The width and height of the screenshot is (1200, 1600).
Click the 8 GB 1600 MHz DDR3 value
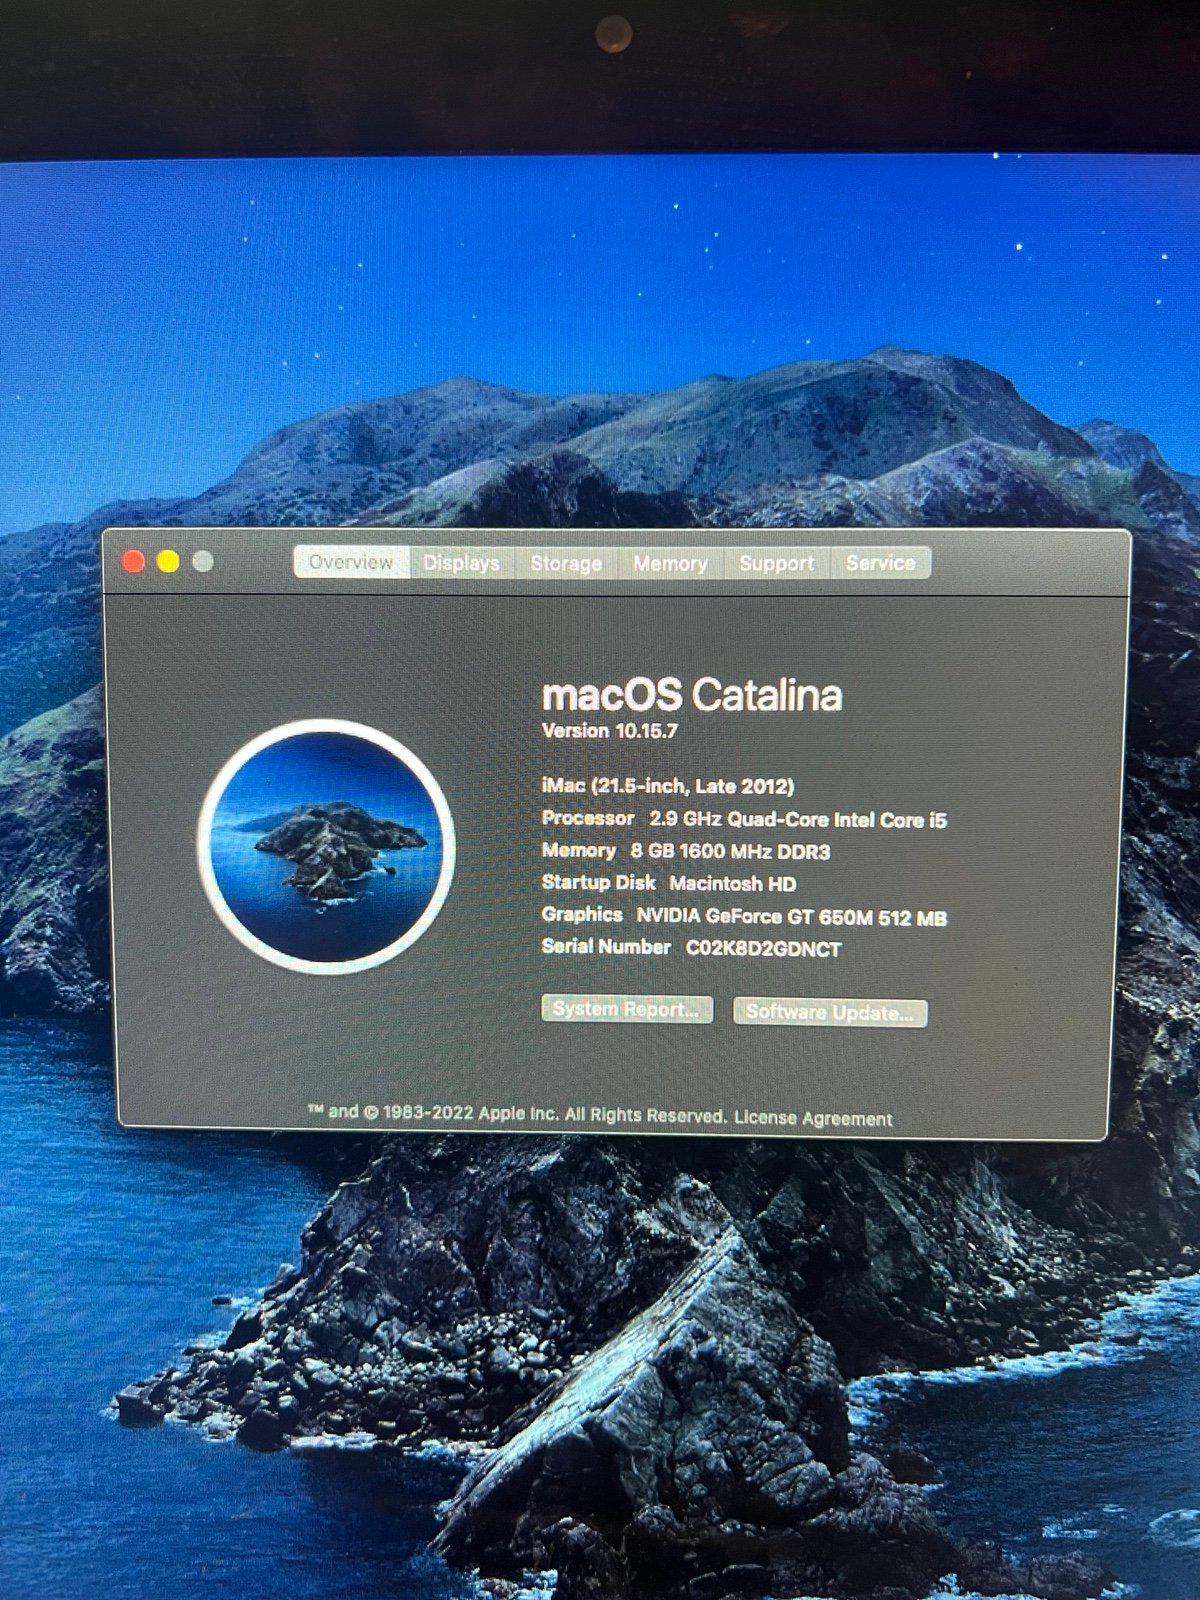730,851
